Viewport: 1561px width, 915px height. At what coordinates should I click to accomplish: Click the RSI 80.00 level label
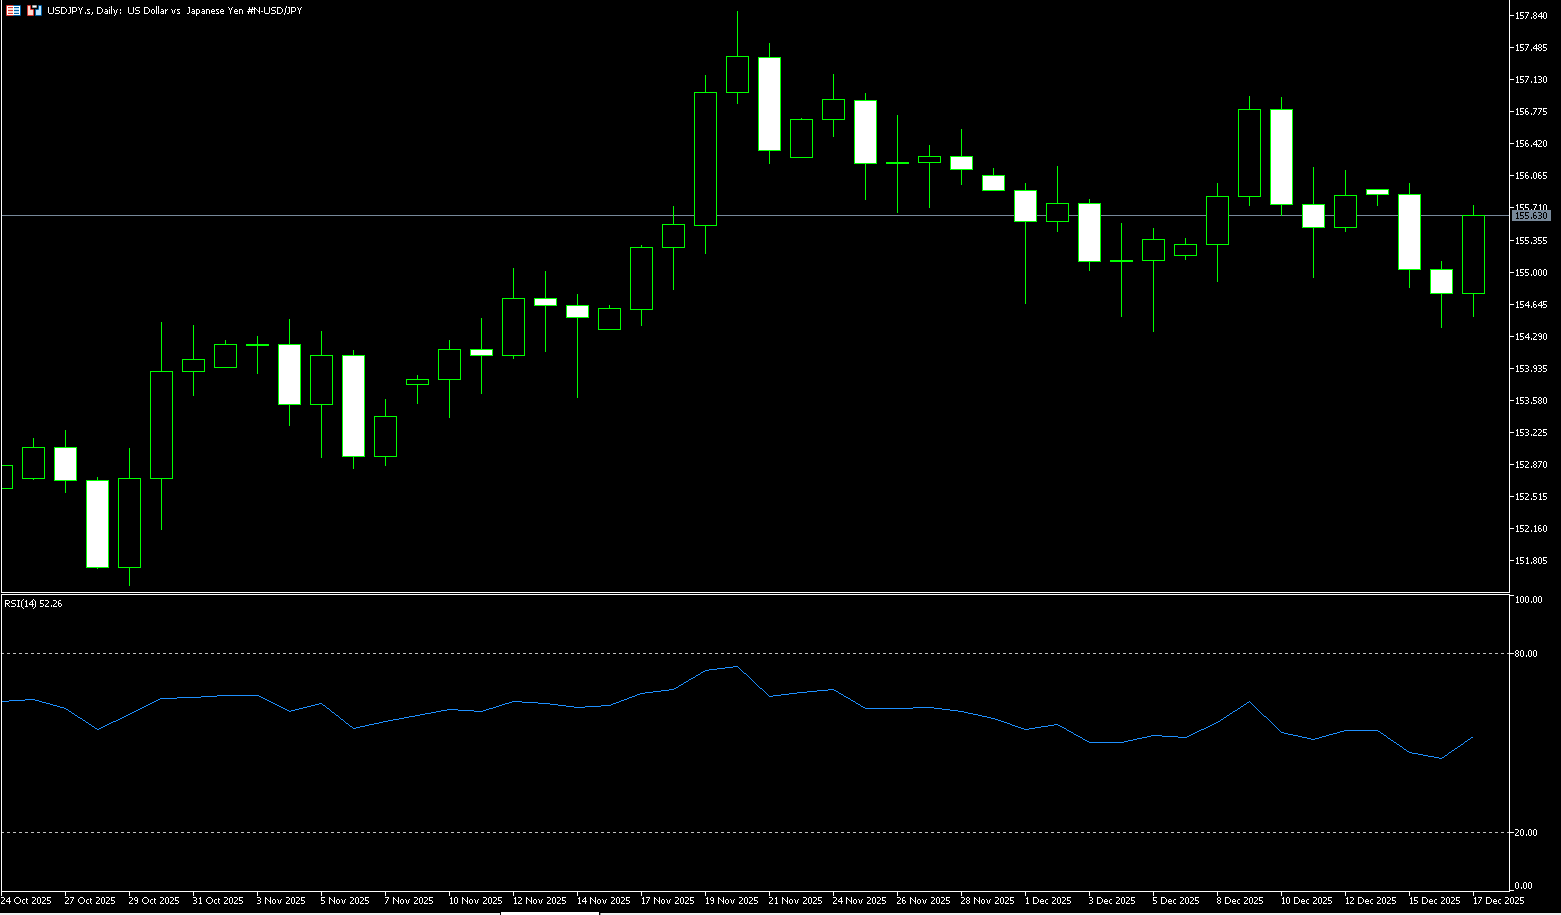point(1526,654)
